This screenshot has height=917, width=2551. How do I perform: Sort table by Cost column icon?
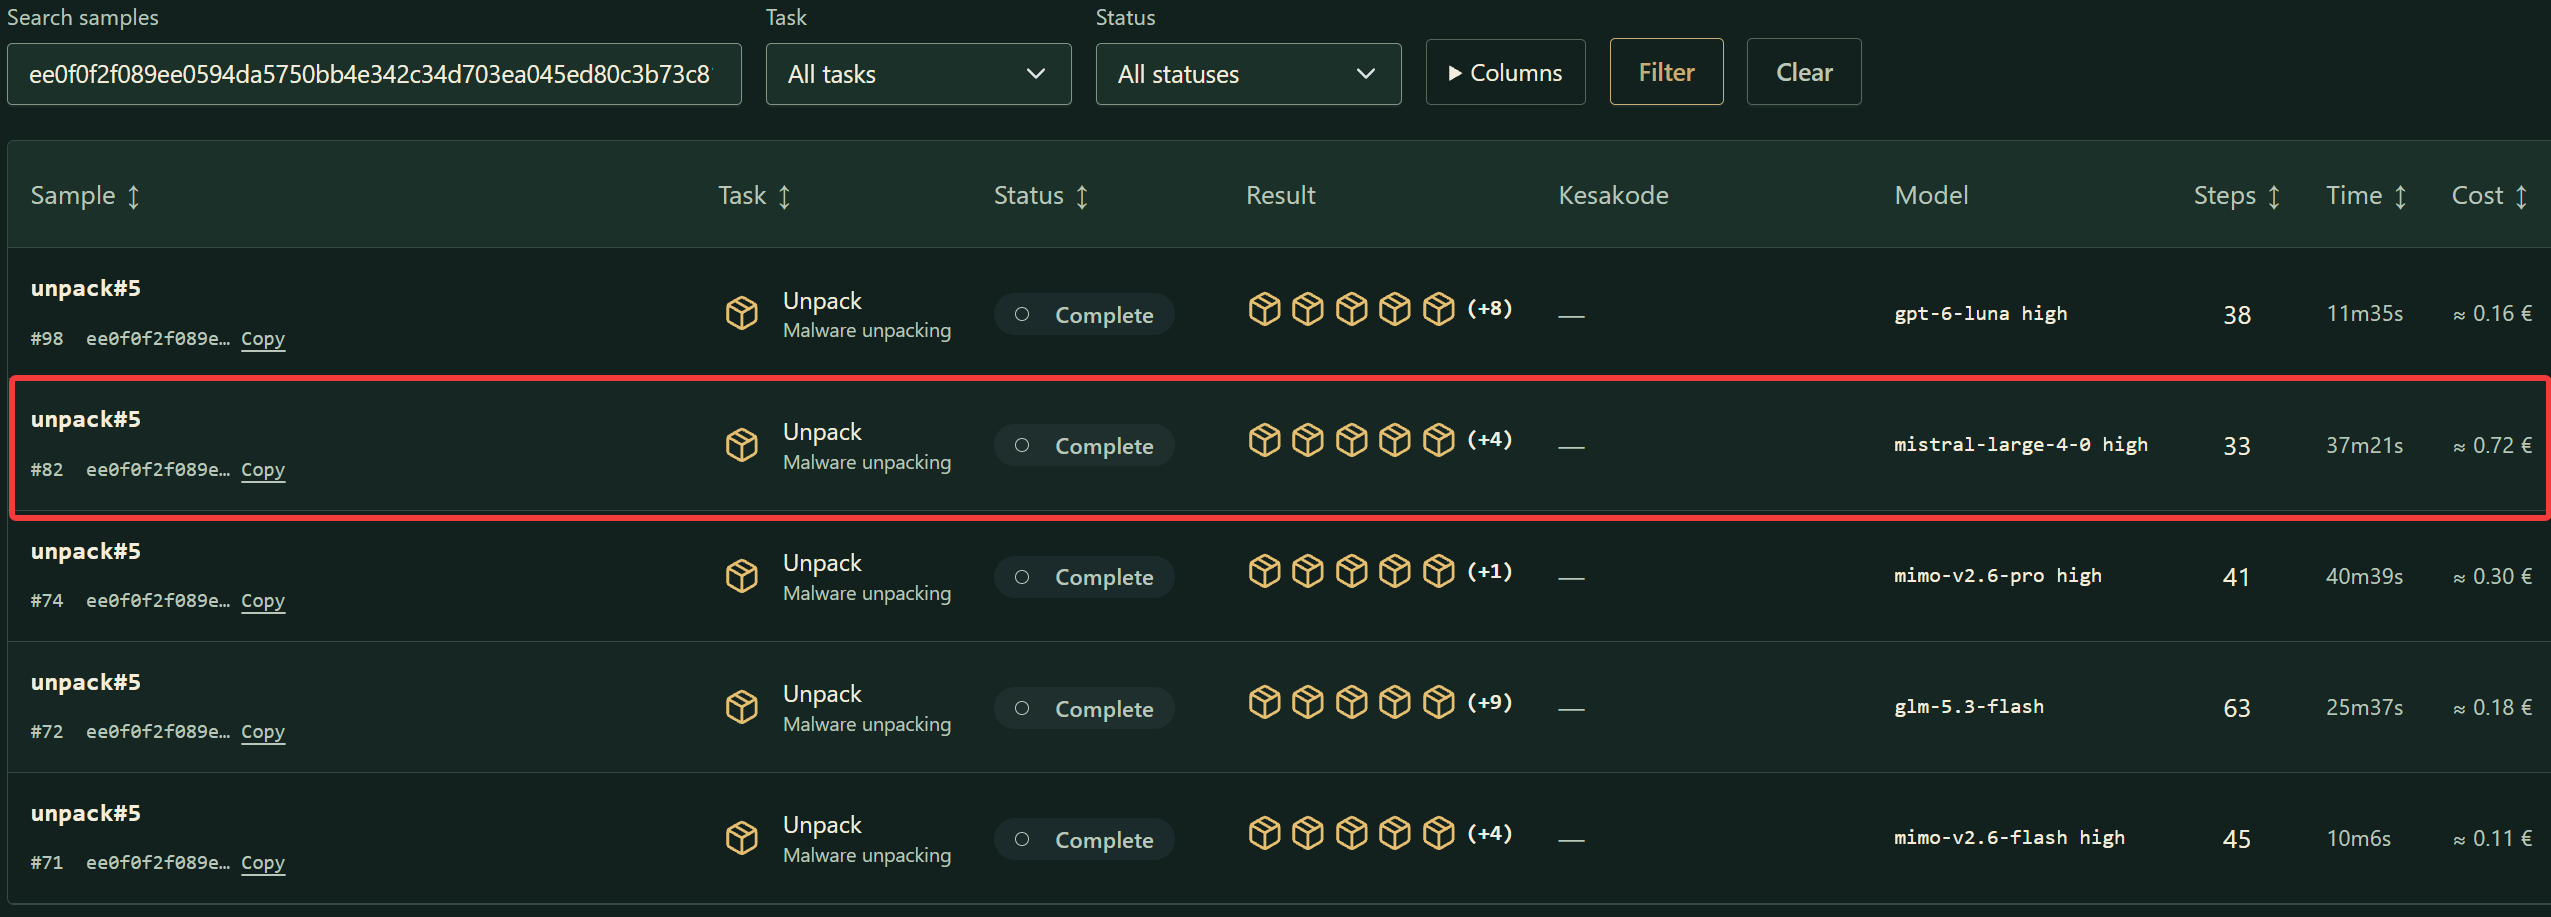pos(2521,196)
